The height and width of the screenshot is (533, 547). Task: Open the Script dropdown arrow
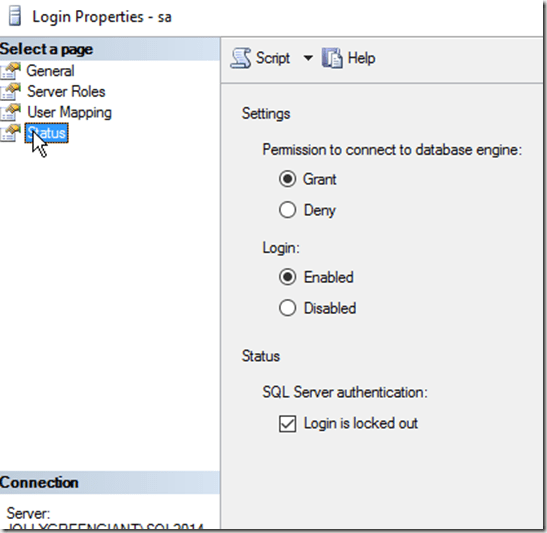click(x=308, y=58)
